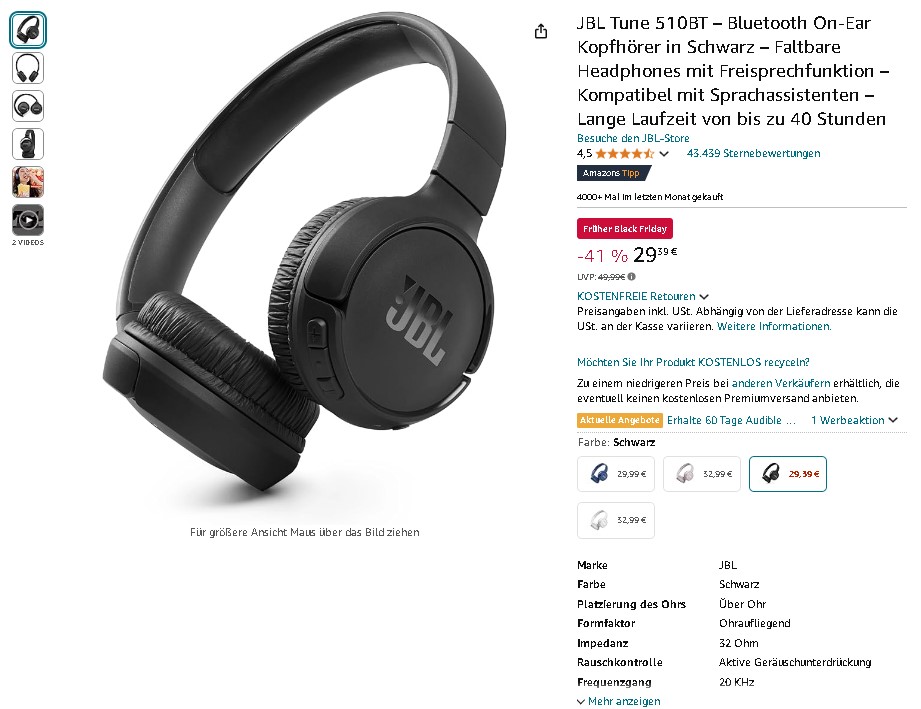Screen dimensions: 921x709
Task: Click the share icon above product image
Action: (541, 31)
